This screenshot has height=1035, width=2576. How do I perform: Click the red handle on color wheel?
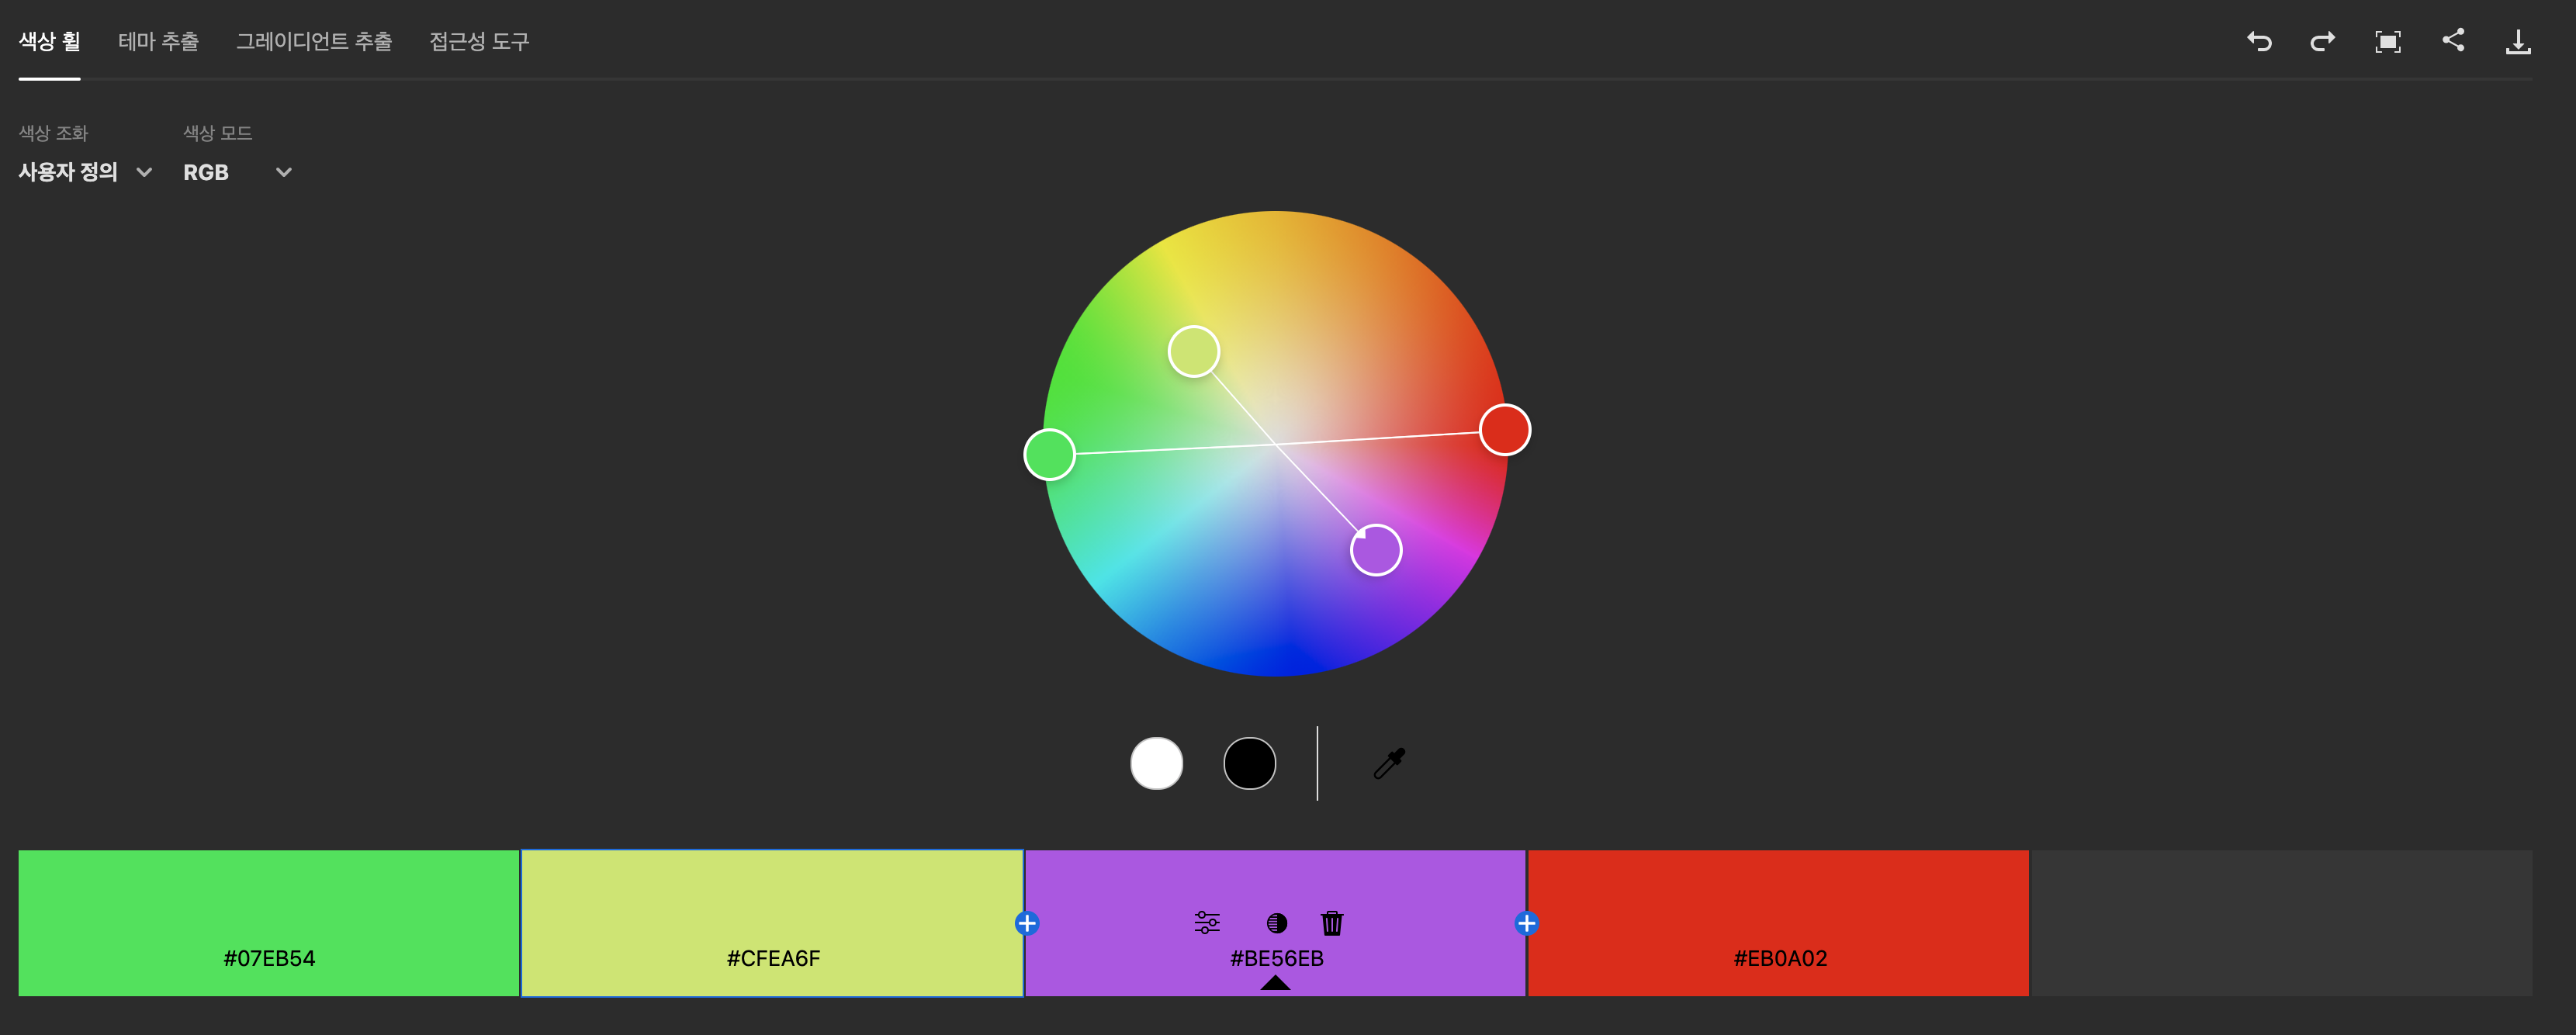1504,429
